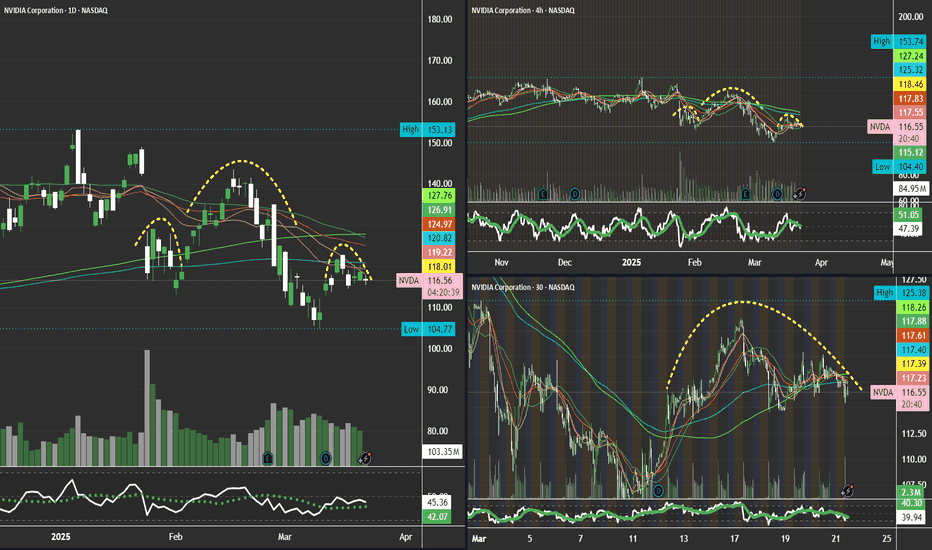Click lightning news icon on daily chart
The height and width of the screenshot is (550, 932).
[x=364, y=458]
